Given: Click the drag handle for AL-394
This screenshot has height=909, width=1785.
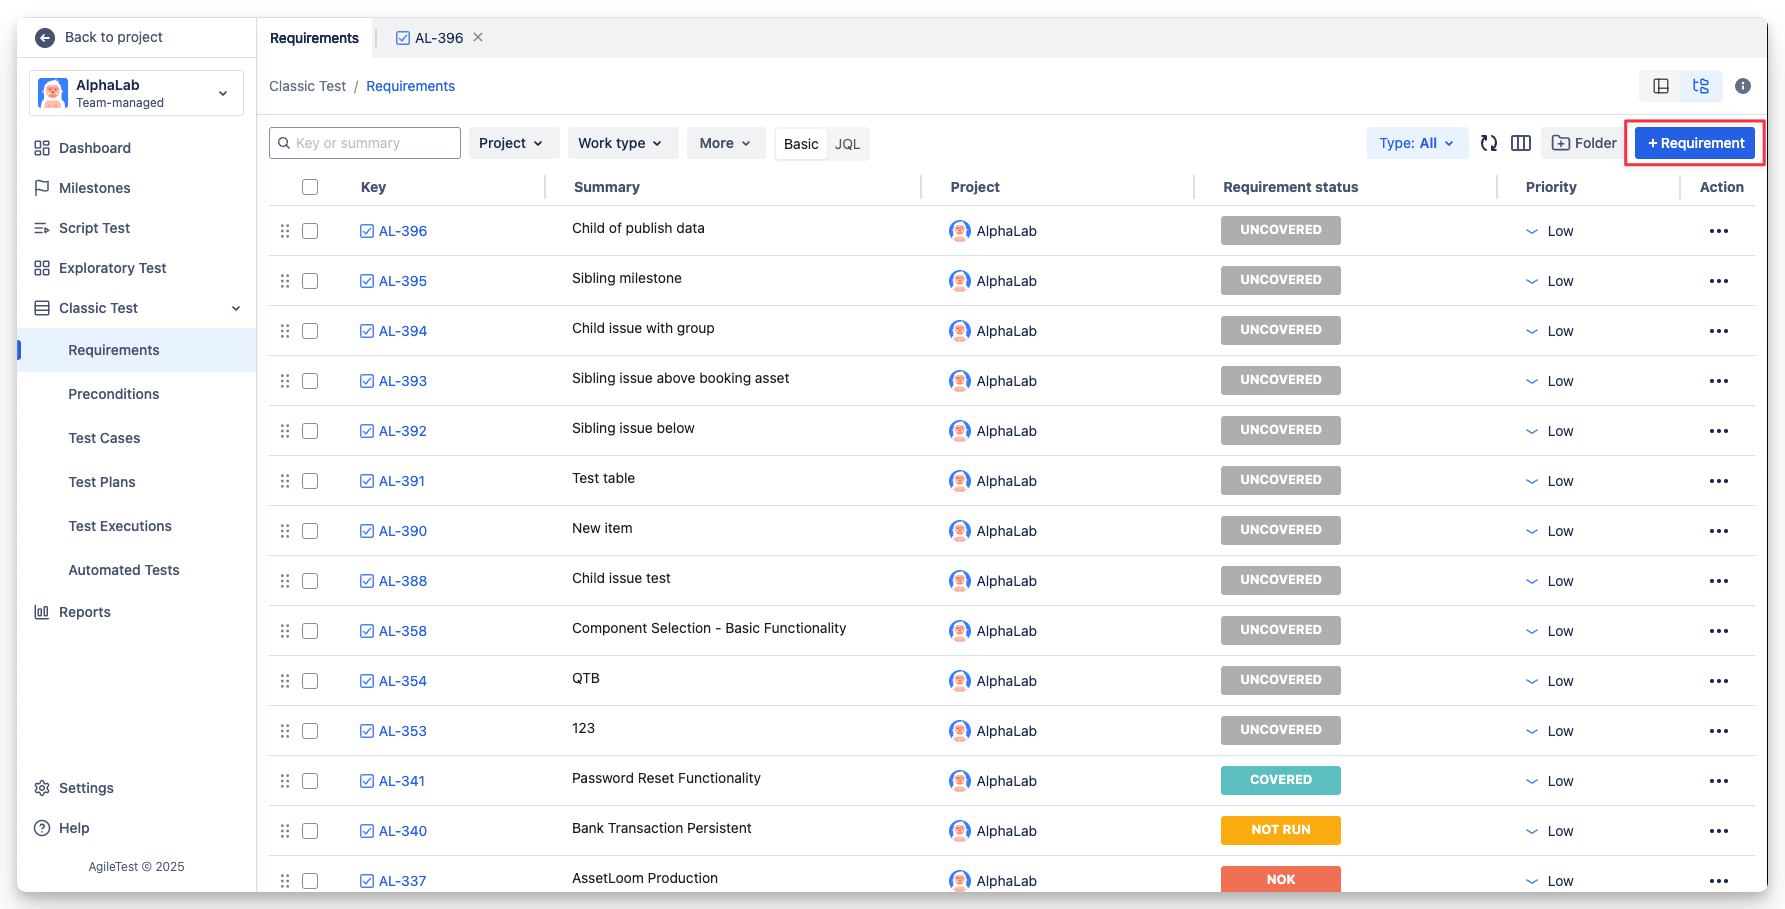Looking at the screenshot, I should 285,331.
